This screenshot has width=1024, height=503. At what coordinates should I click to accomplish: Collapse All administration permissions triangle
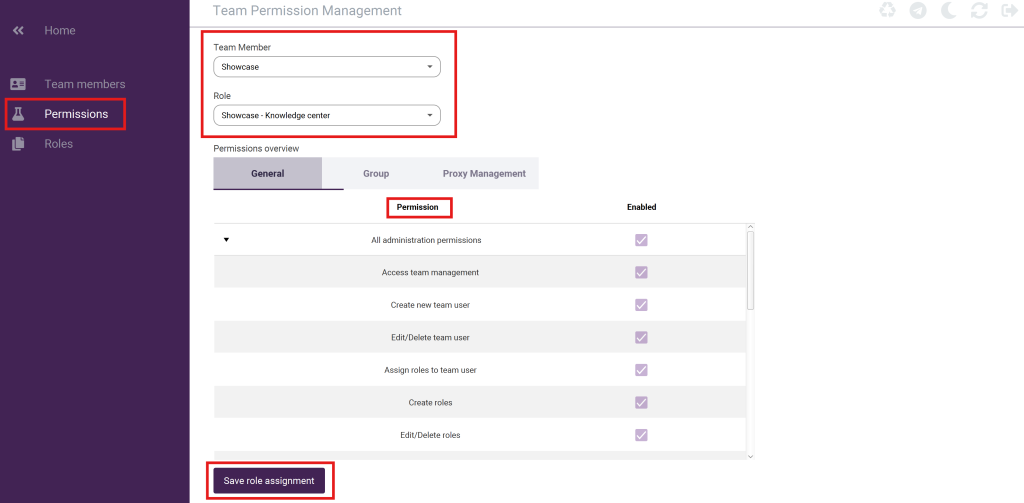[x=226, y=240]
